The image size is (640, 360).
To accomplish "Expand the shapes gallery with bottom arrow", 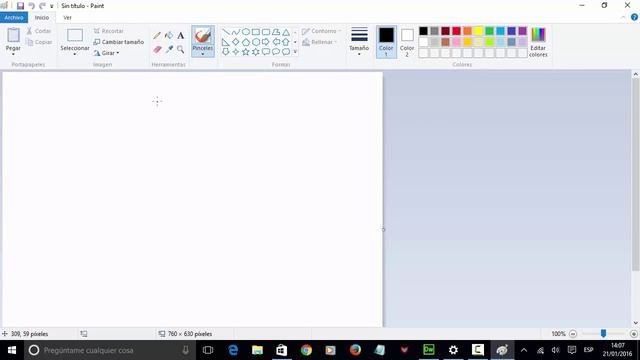I will tap(295, 52).
